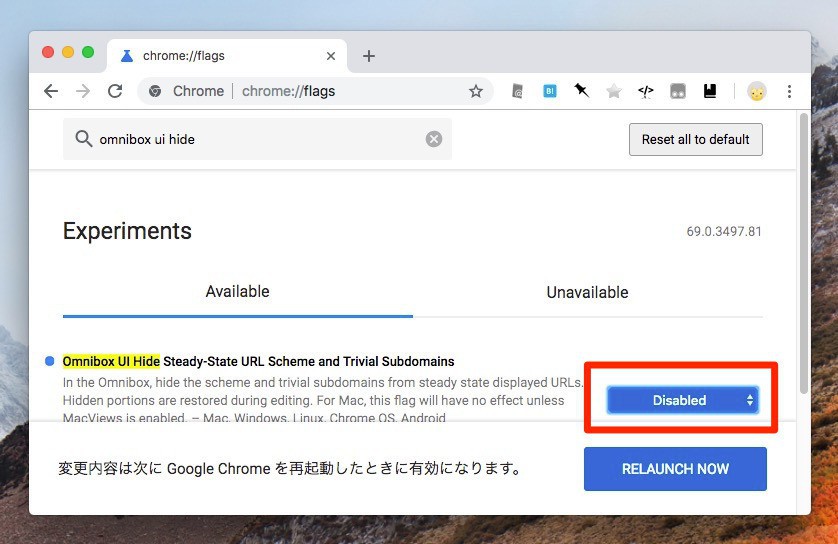The width and height of the screenshot is (838, 544).
Task: Click the page vertical scrollbar
Action: click(x=803, y=253)
